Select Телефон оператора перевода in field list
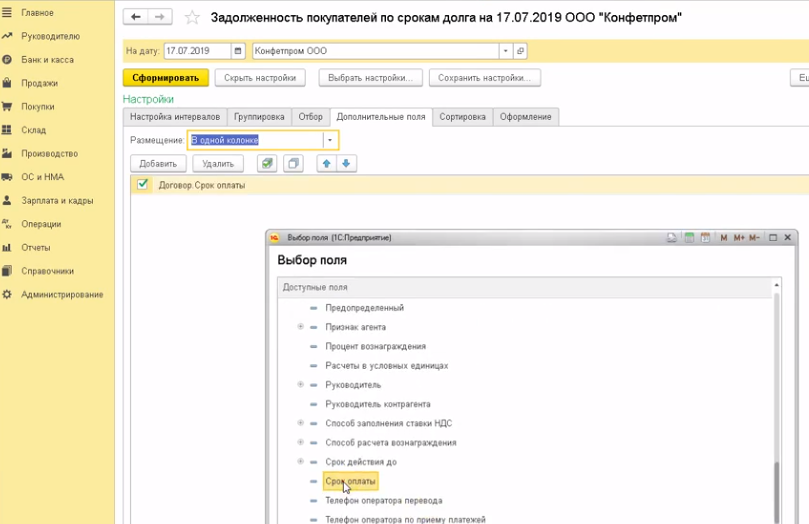This screenshot has width=809, height=524. [383, 500]
